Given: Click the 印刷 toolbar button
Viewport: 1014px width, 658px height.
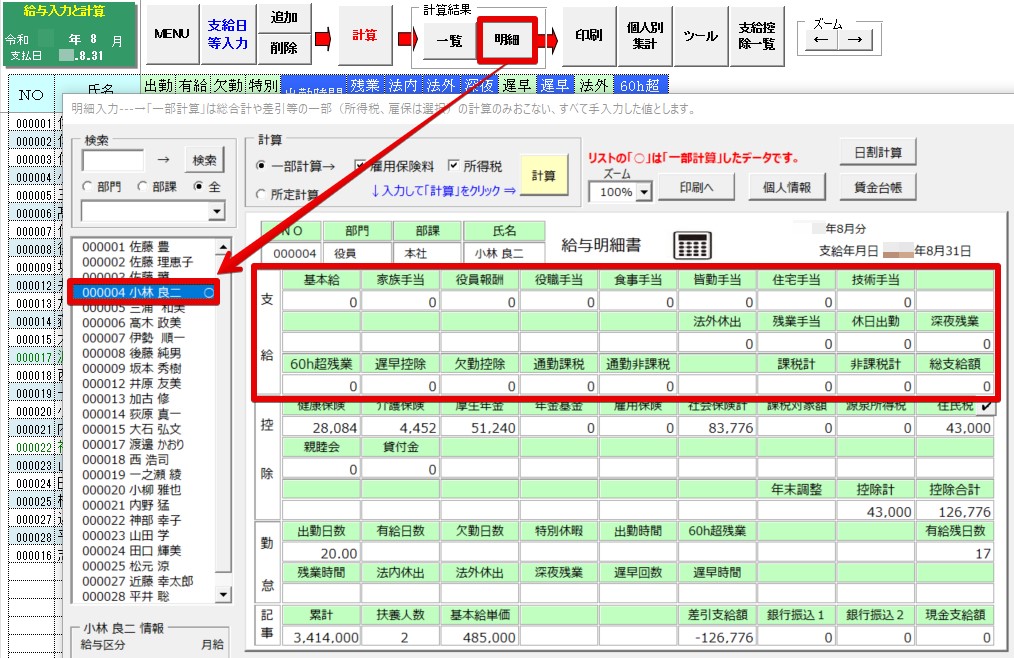Looking at the screenshot, I should coord(589,35).
